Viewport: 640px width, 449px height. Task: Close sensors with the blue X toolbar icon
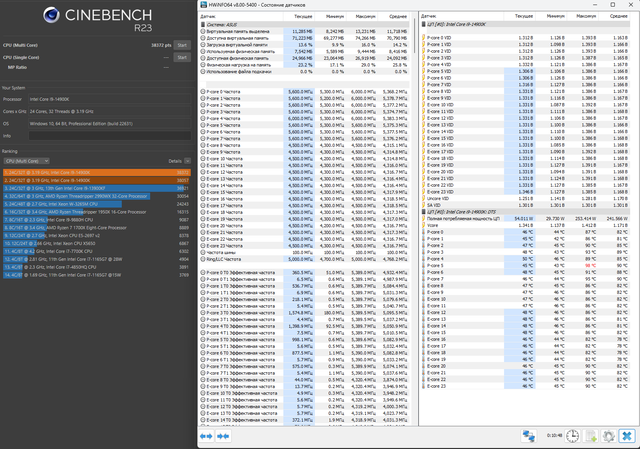[627, 436]
